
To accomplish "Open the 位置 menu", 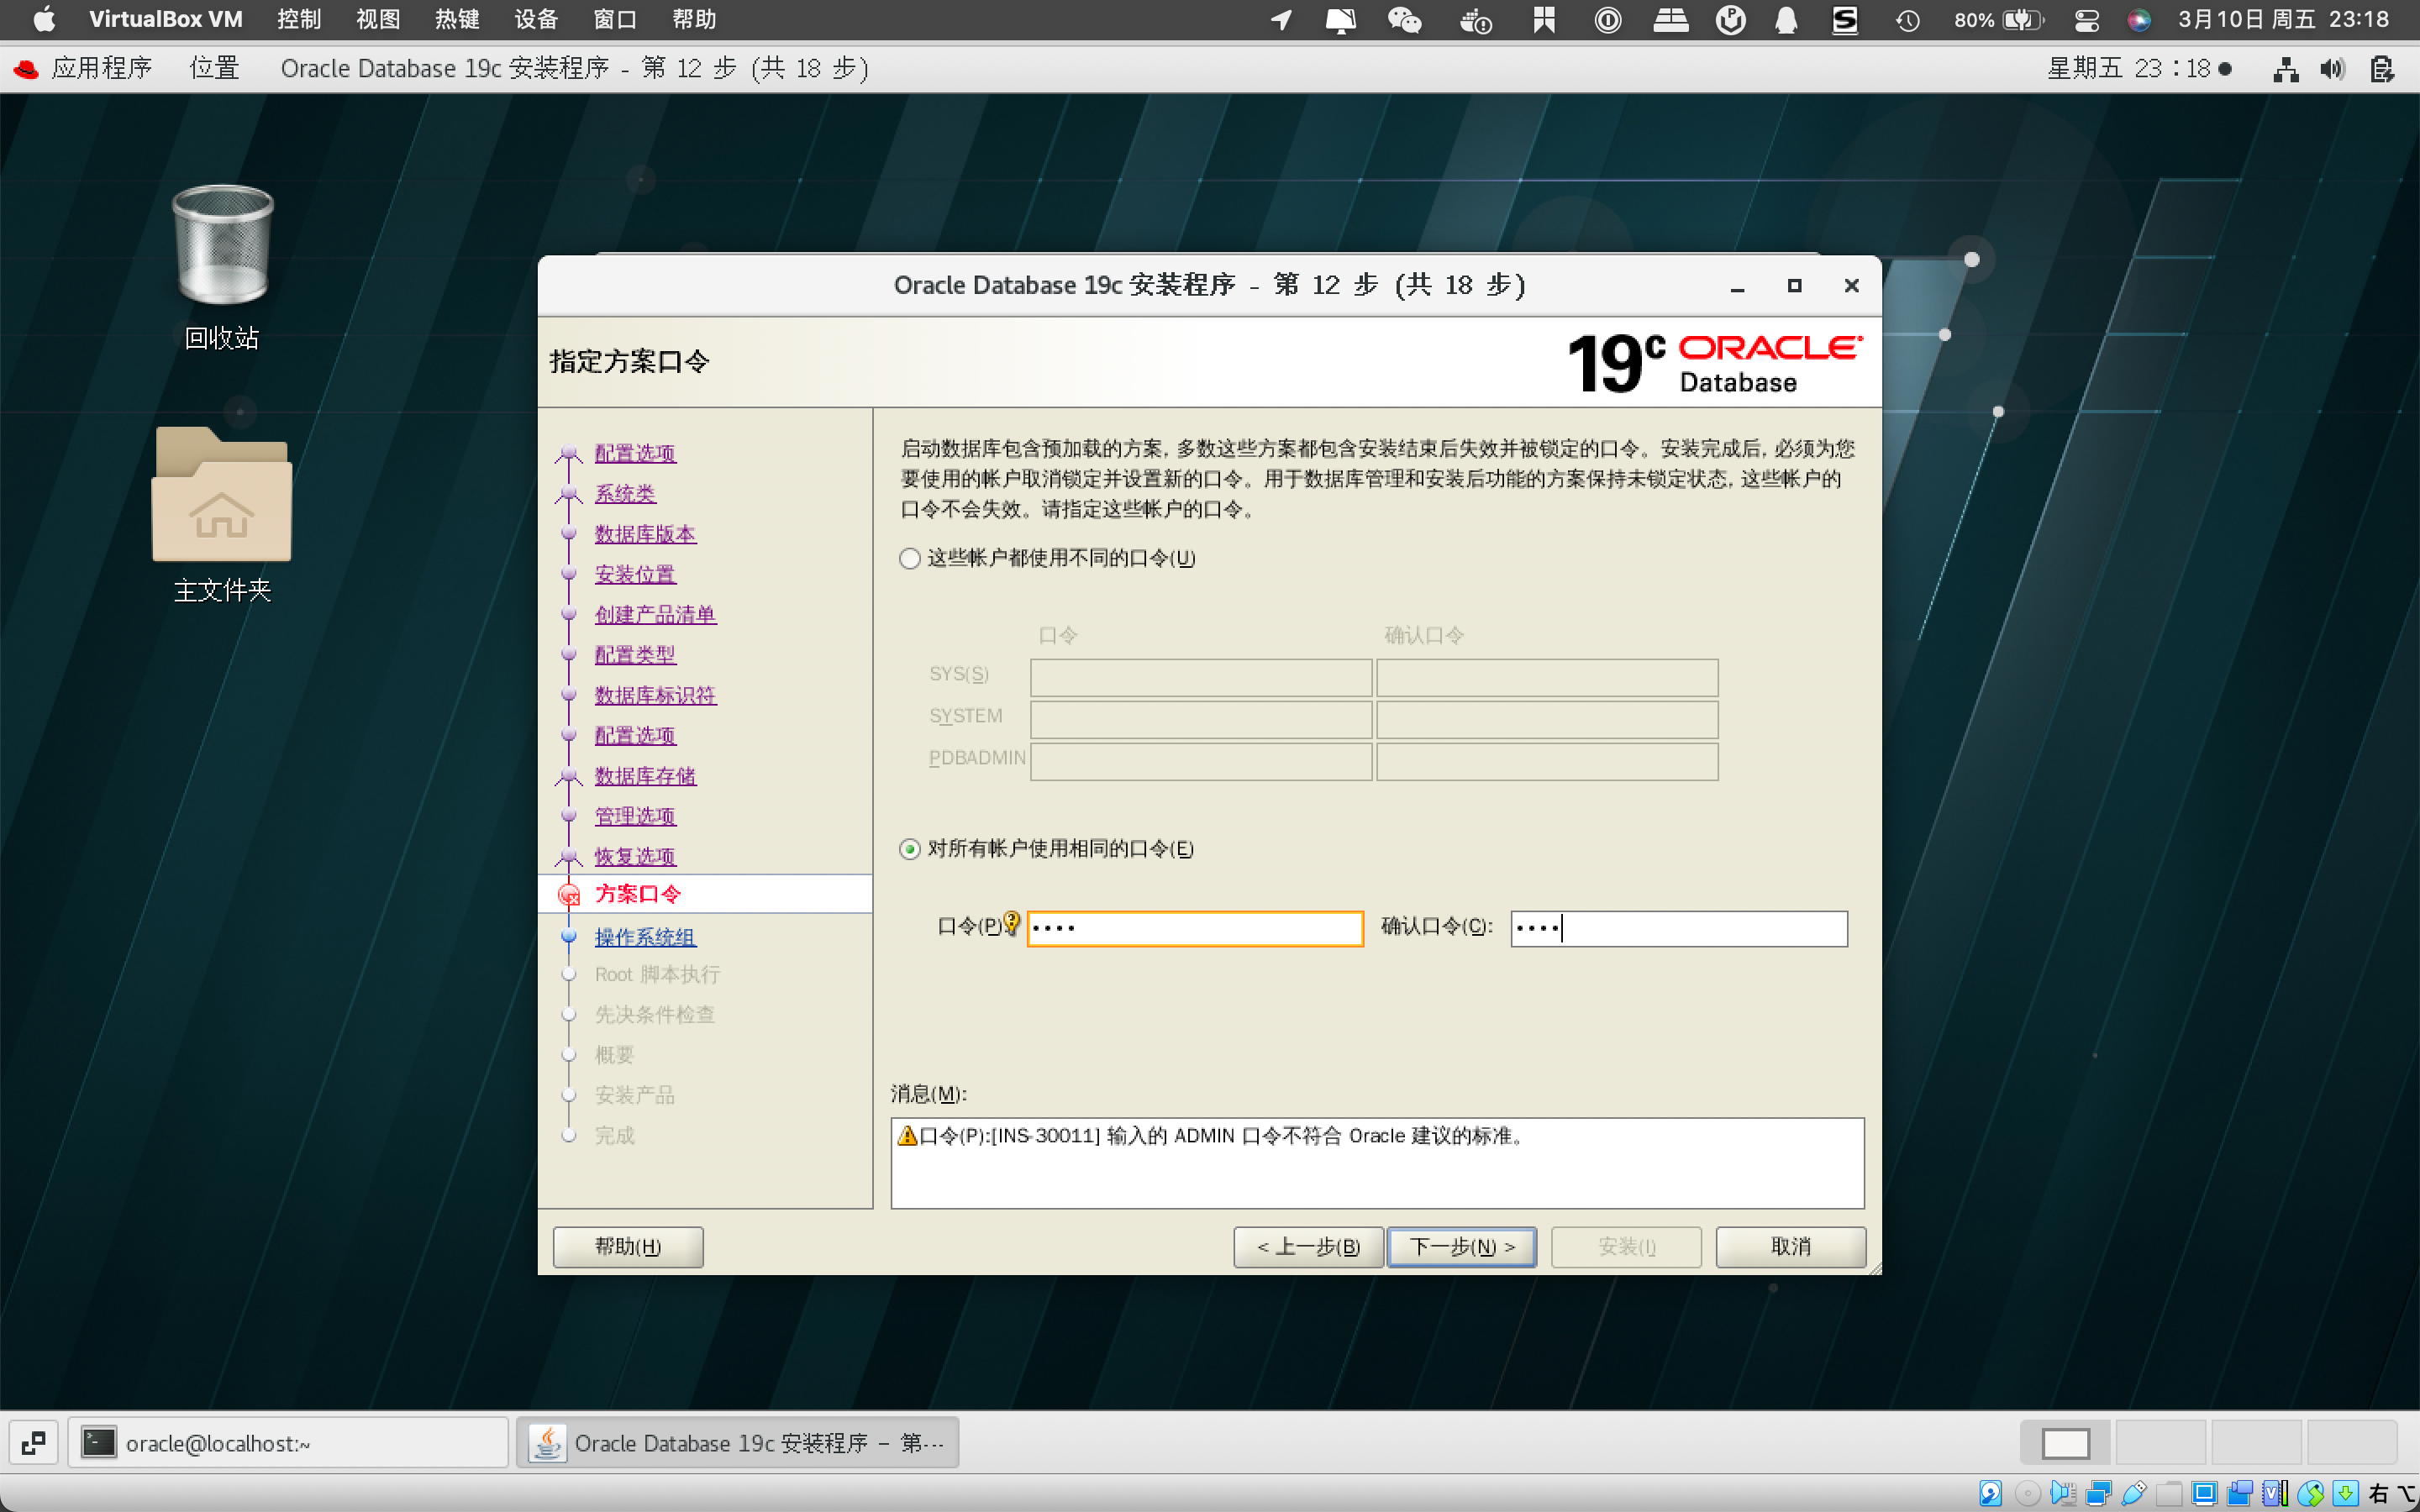I will 214,68.
